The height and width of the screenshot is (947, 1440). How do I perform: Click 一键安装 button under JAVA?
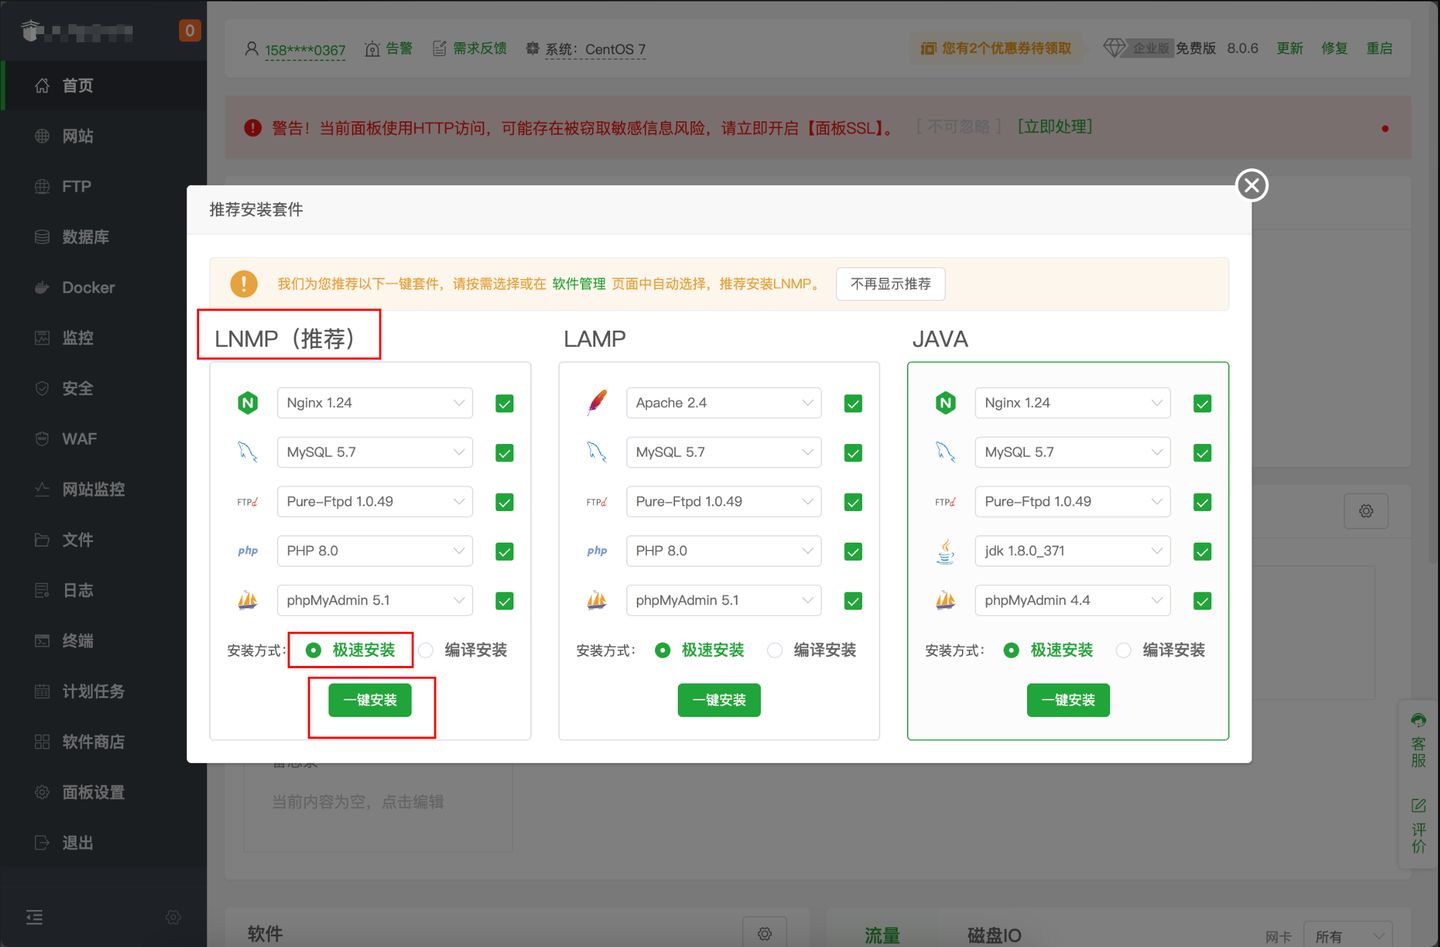pyautogui.click(x=1068, y=700)
